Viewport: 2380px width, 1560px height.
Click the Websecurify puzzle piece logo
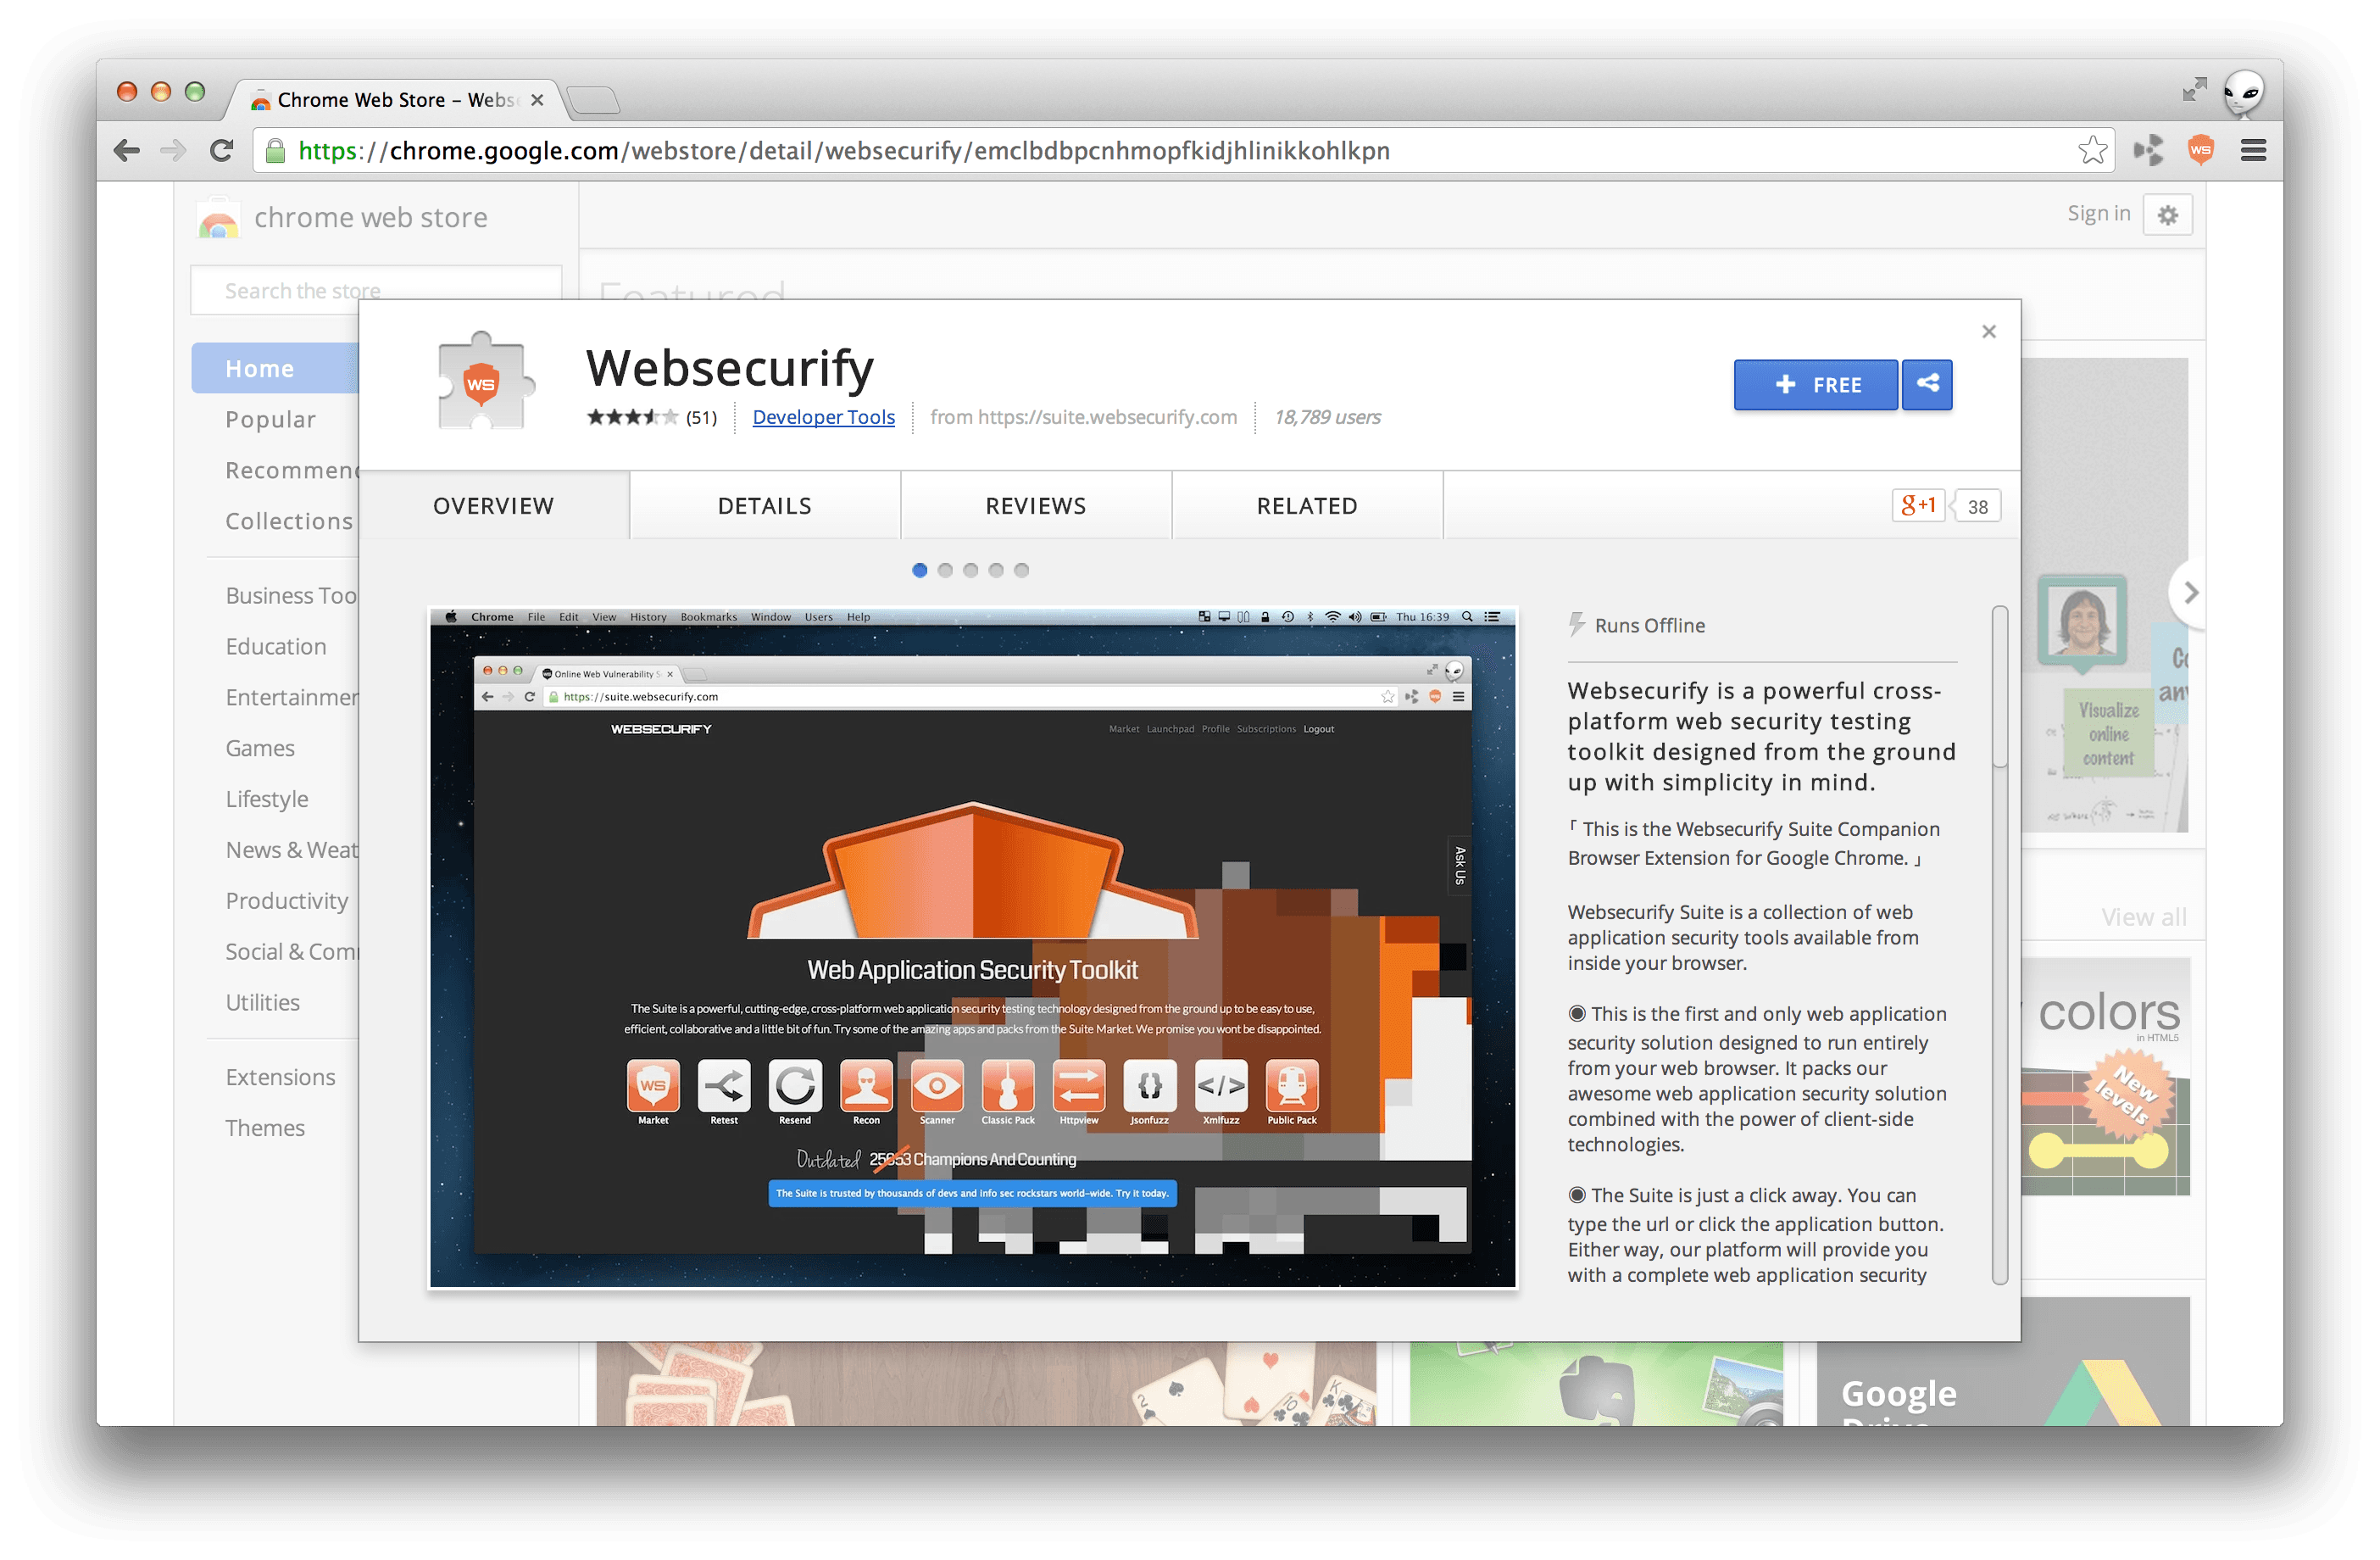[x=485, y=381]
